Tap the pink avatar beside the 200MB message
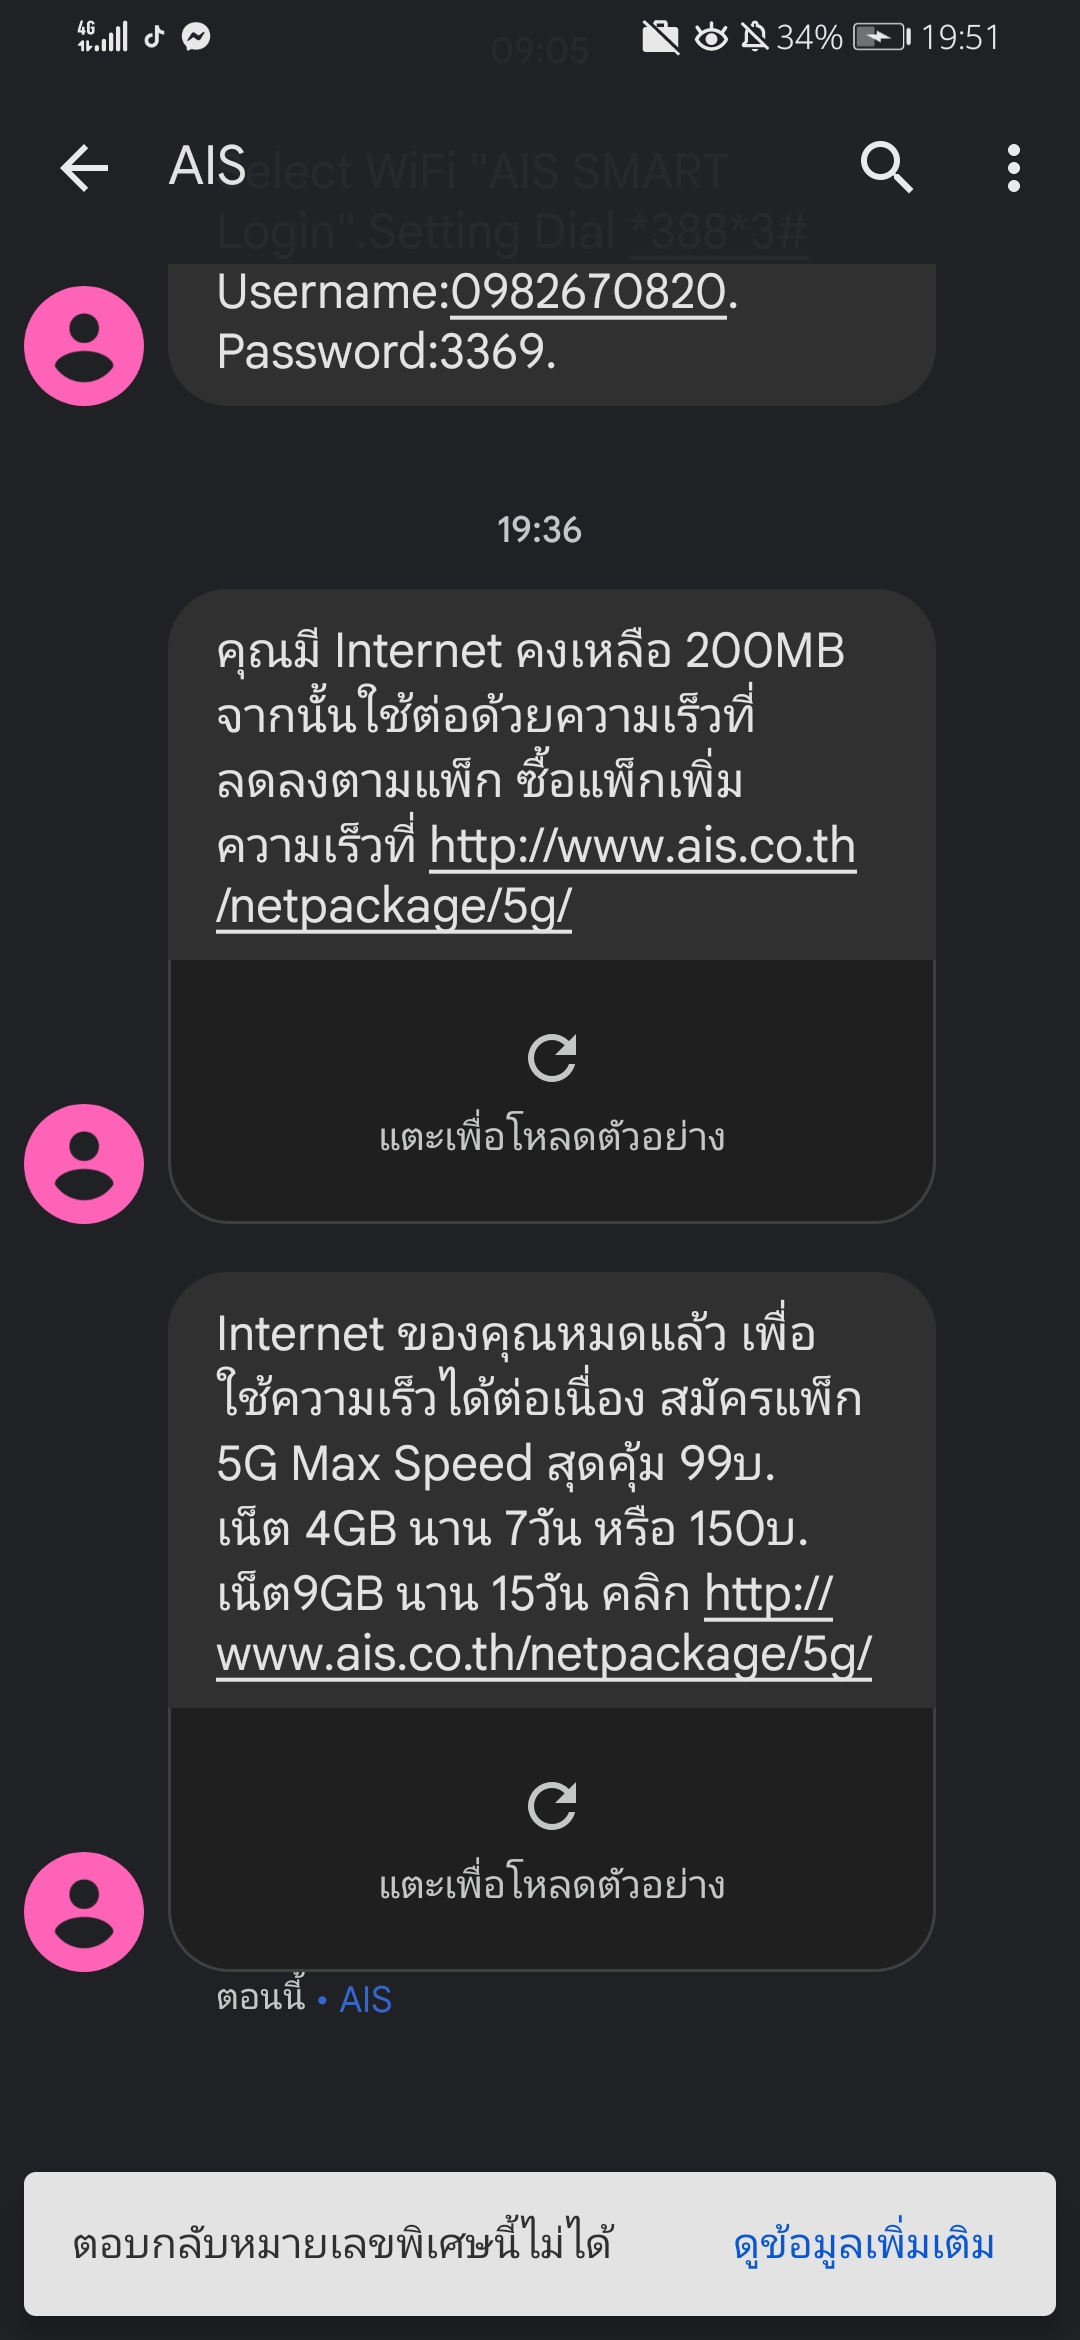 [x=84, y=1164]
